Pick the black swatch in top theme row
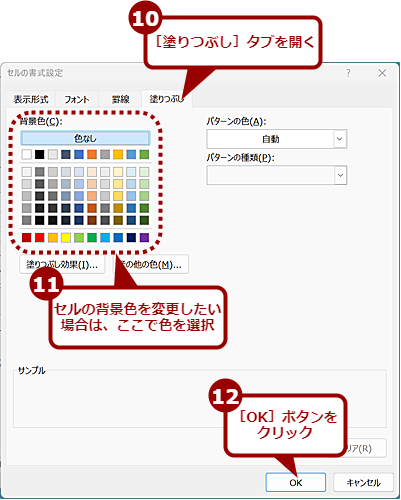The width and height of the screenshot is (401, 500). 40,154
